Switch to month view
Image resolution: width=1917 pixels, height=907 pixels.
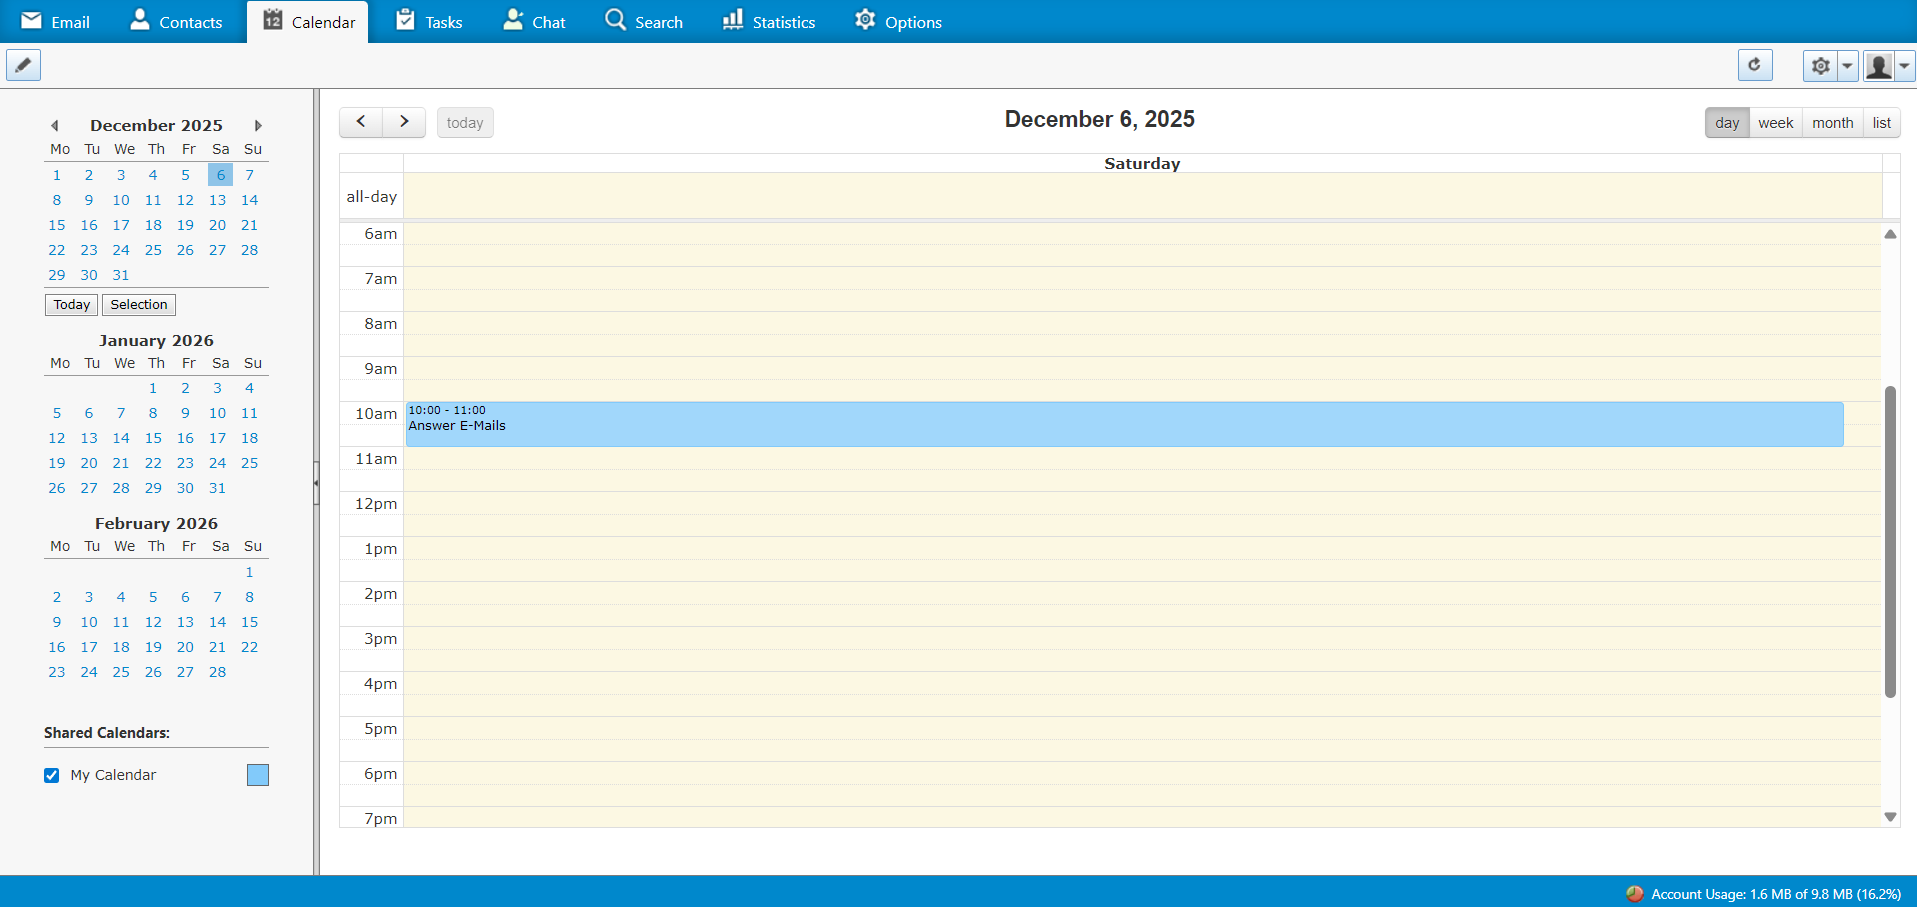pyautogui.click(x=1832, y=123)
